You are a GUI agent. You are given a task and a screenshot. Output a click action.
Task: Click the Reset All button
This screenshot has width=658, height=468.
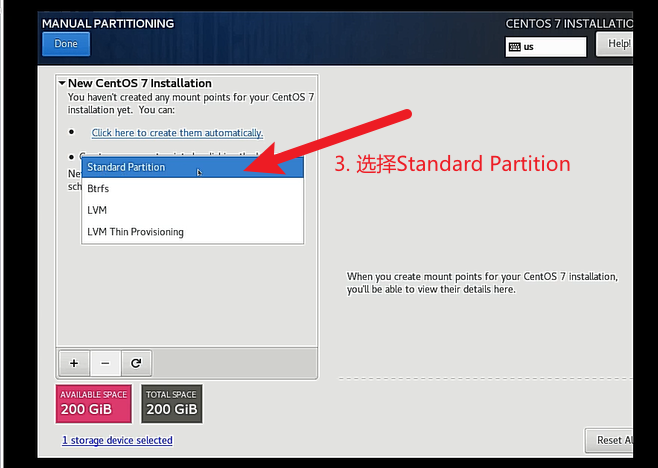[x=609, y=440]
